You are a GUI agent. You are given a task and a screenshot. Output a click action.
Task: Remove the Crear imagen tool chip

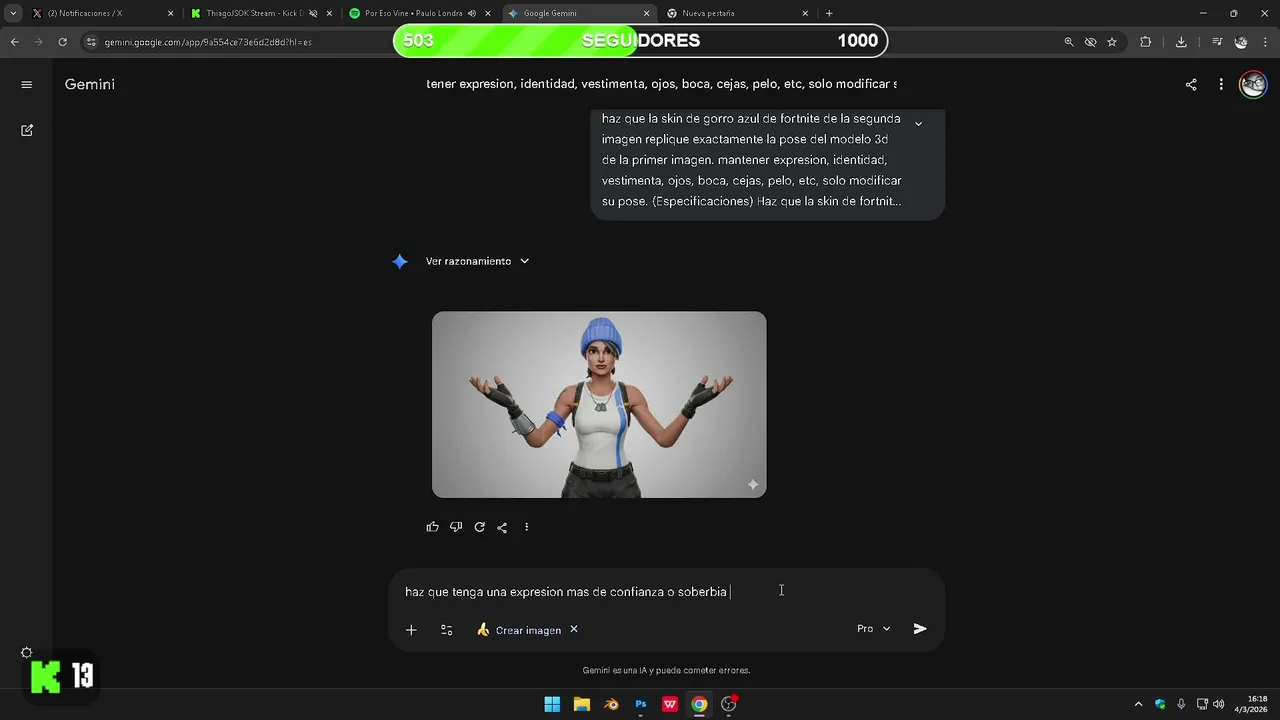[574, 629]
